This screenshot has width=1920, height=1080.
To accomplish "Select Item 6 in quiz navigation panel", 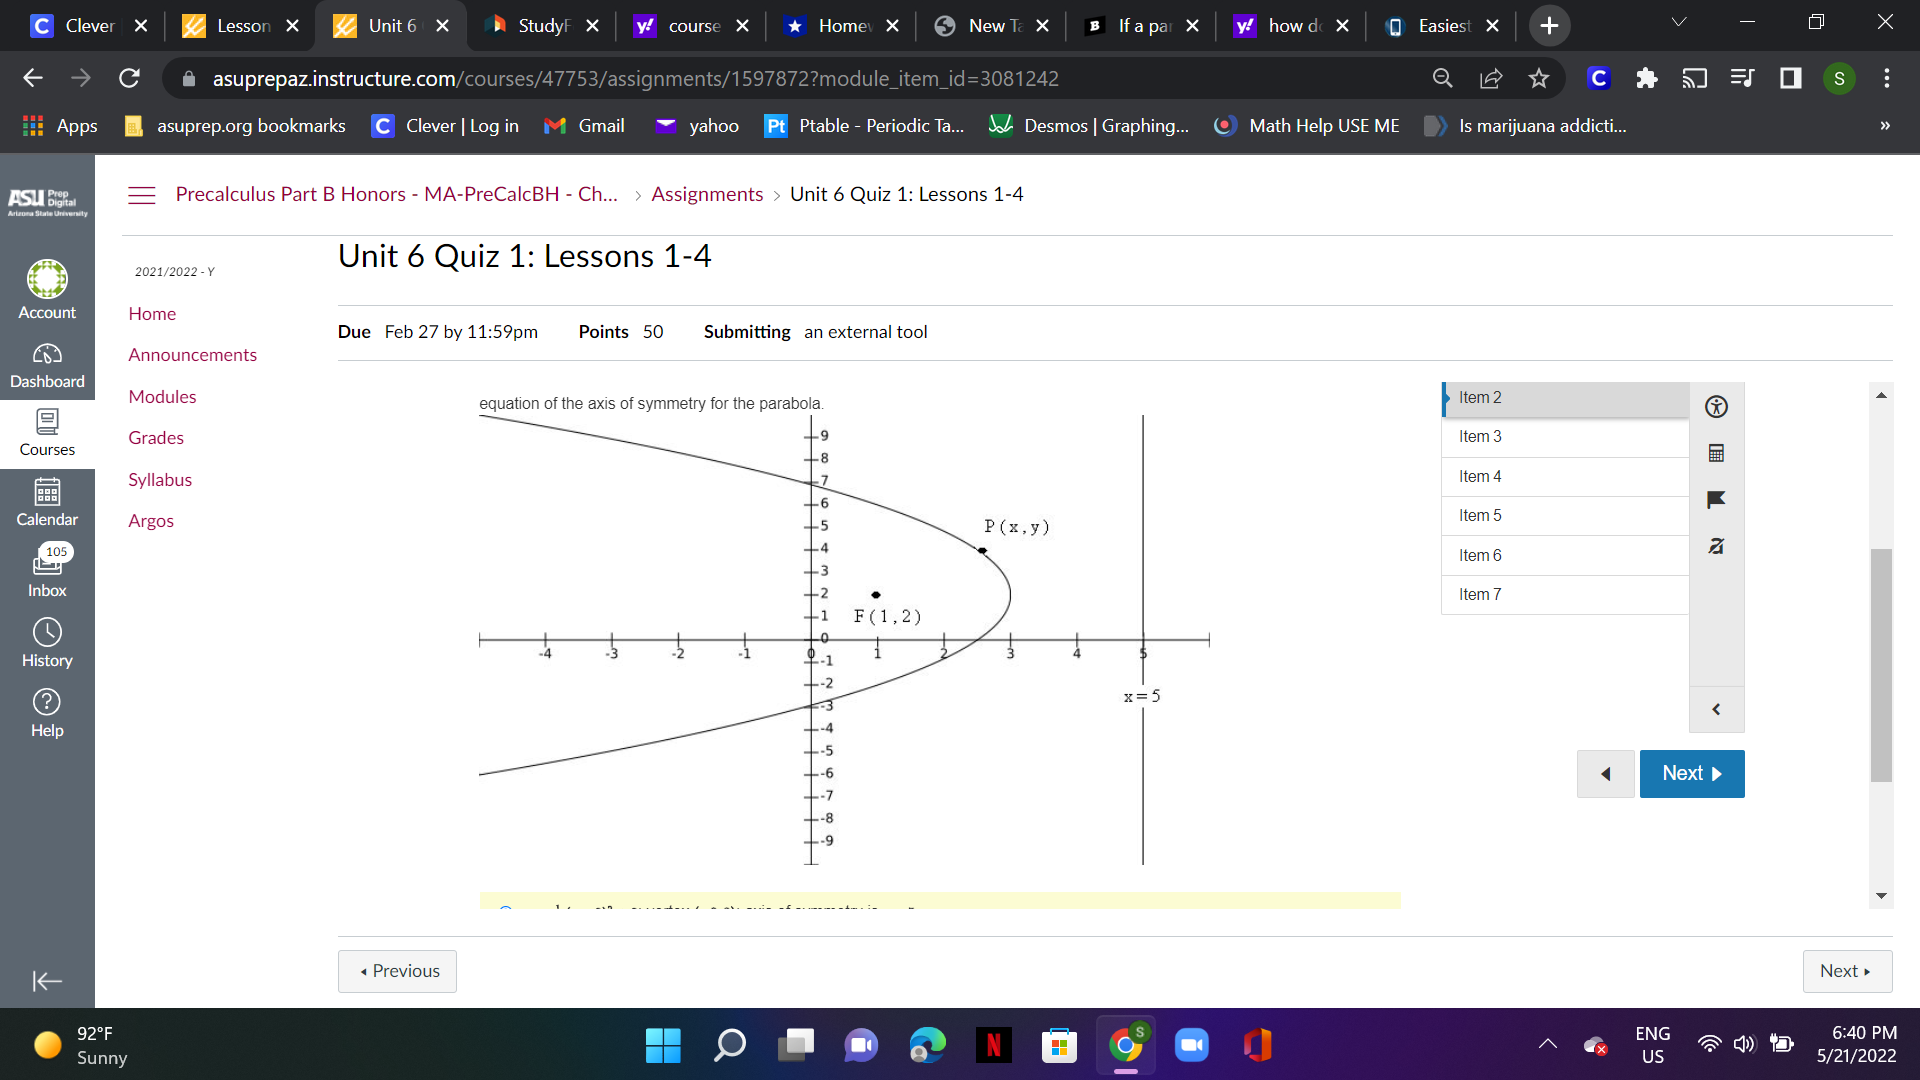I will (x=1564, y=555).
